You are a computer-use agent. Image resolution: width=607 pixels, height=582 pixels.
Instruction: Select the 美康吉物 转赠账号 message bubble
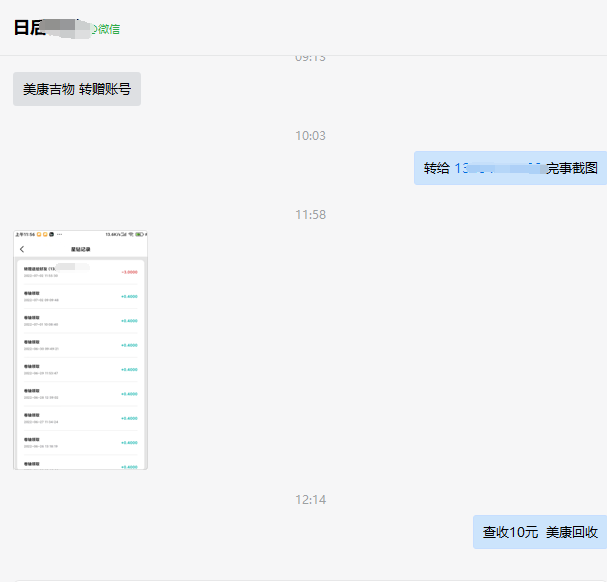(77, 89)
